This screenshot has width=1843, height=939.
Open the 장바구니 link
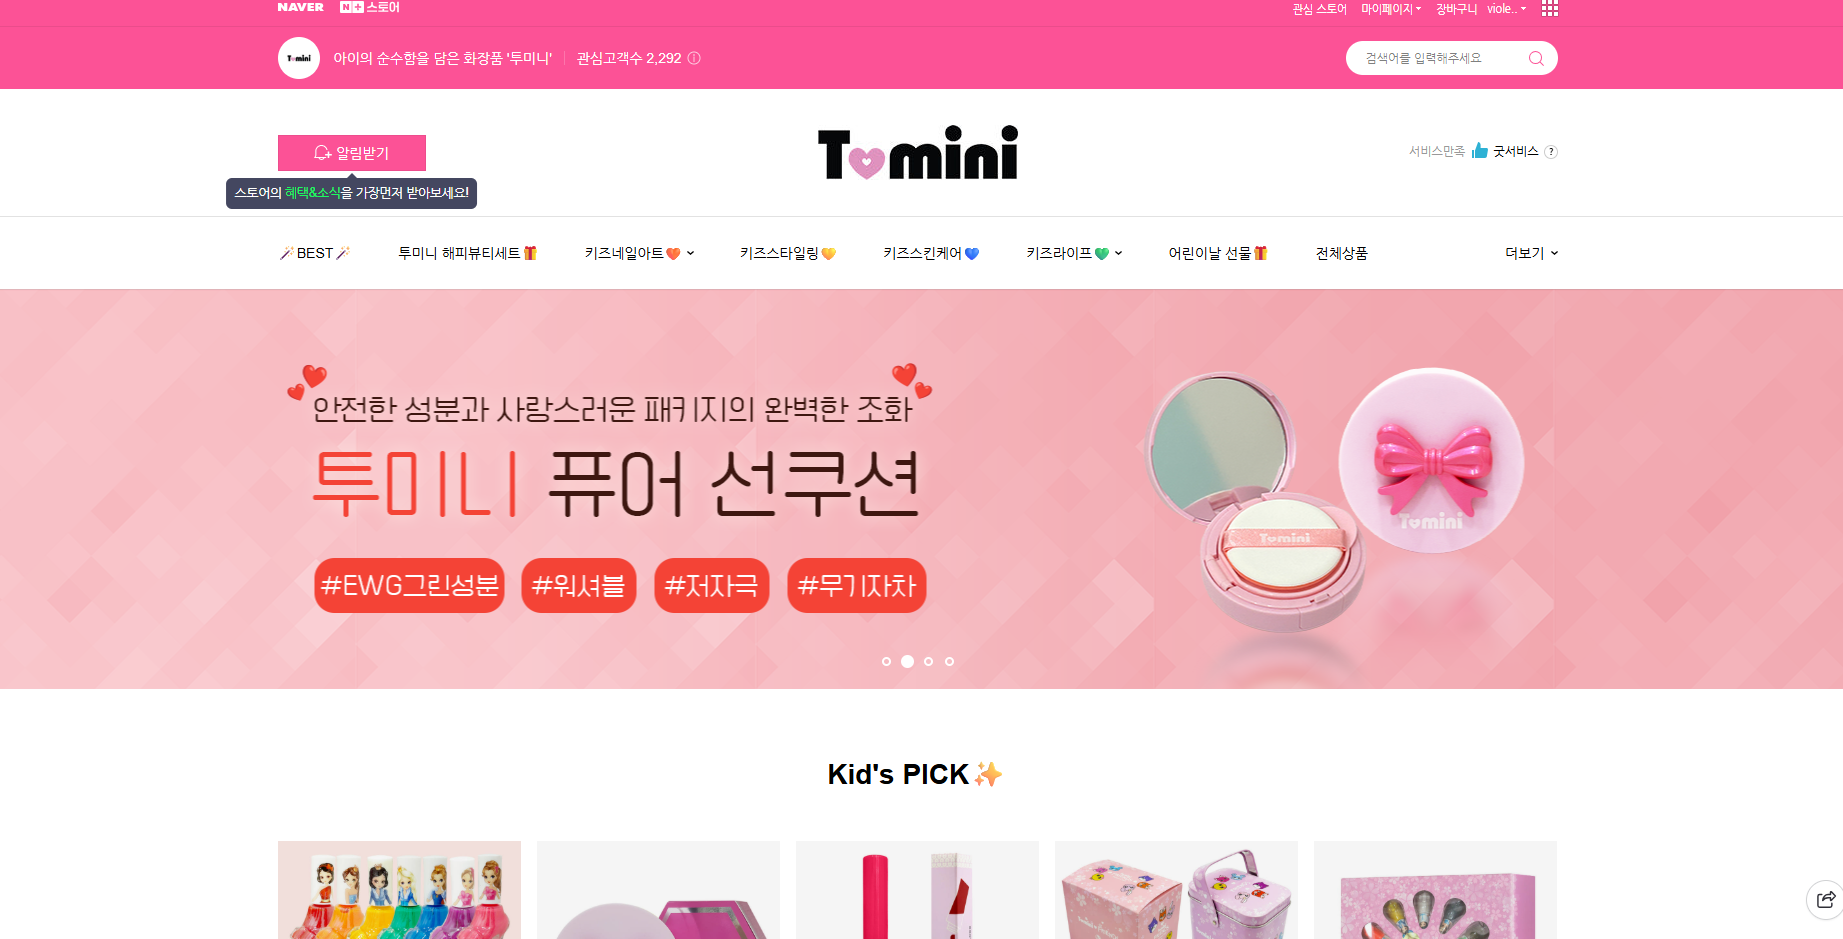point(1456,9)
